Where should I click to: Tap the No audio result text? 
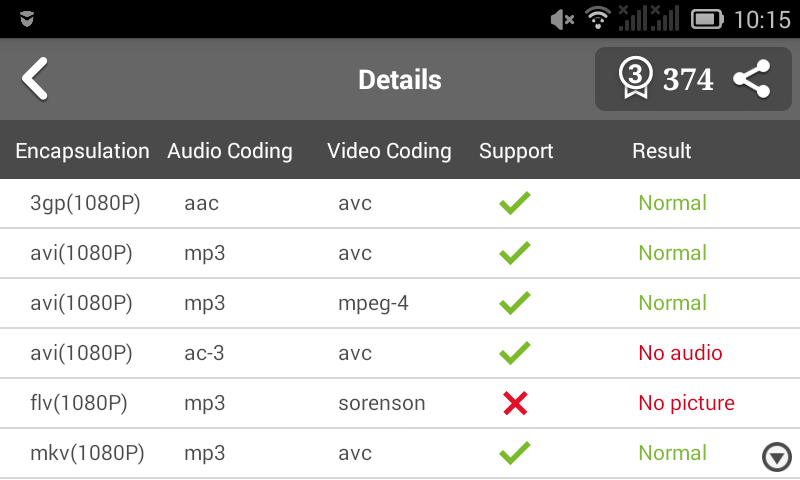click(680, 353)
